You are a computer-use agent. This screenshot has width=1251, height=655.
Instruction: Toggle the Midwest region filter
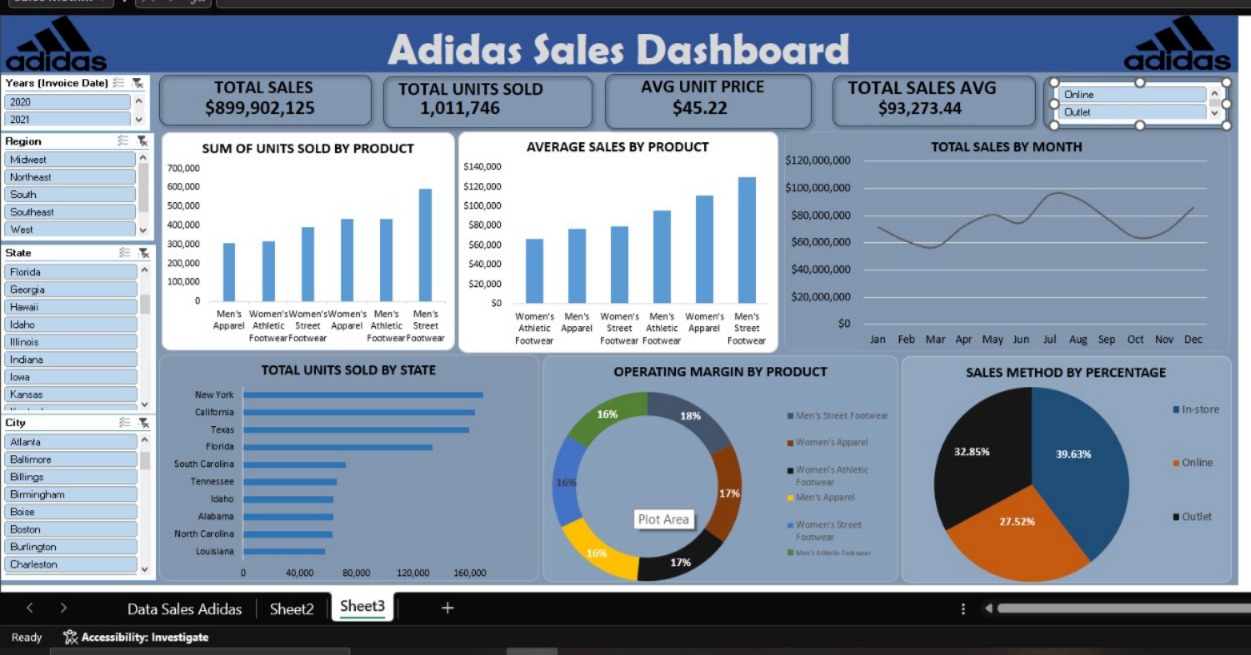[x=70, y=159]
